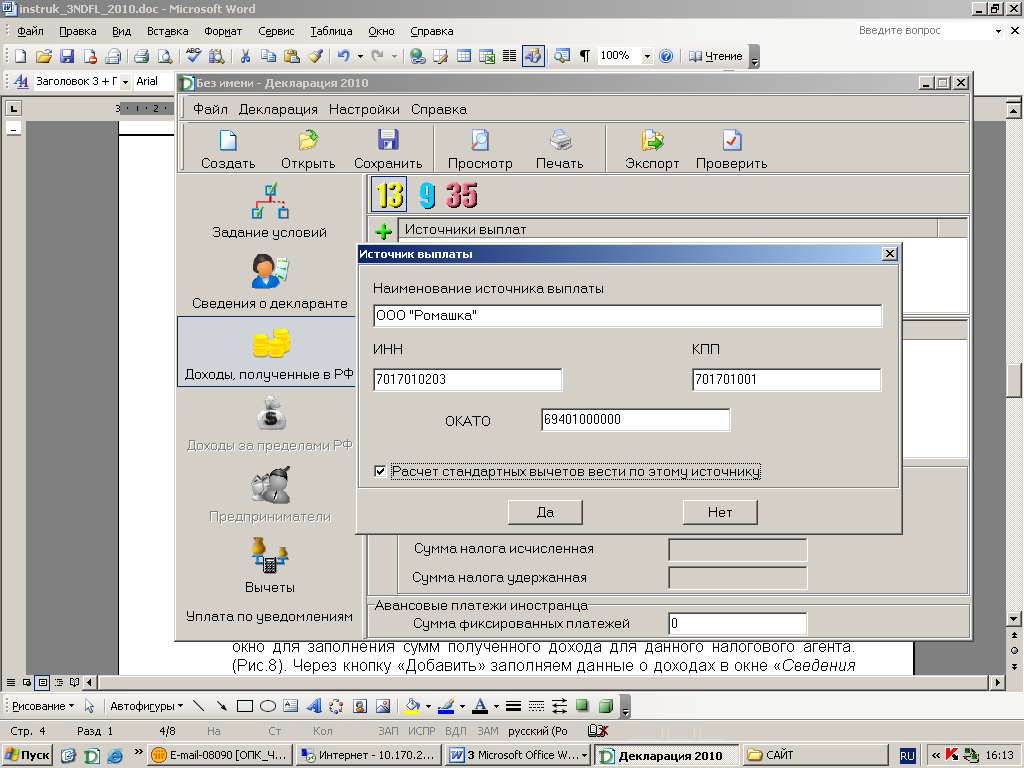Switch to E-mail-08090 taskbar button
Viewport: 1024px width, 768px height.
pos(219,755)
